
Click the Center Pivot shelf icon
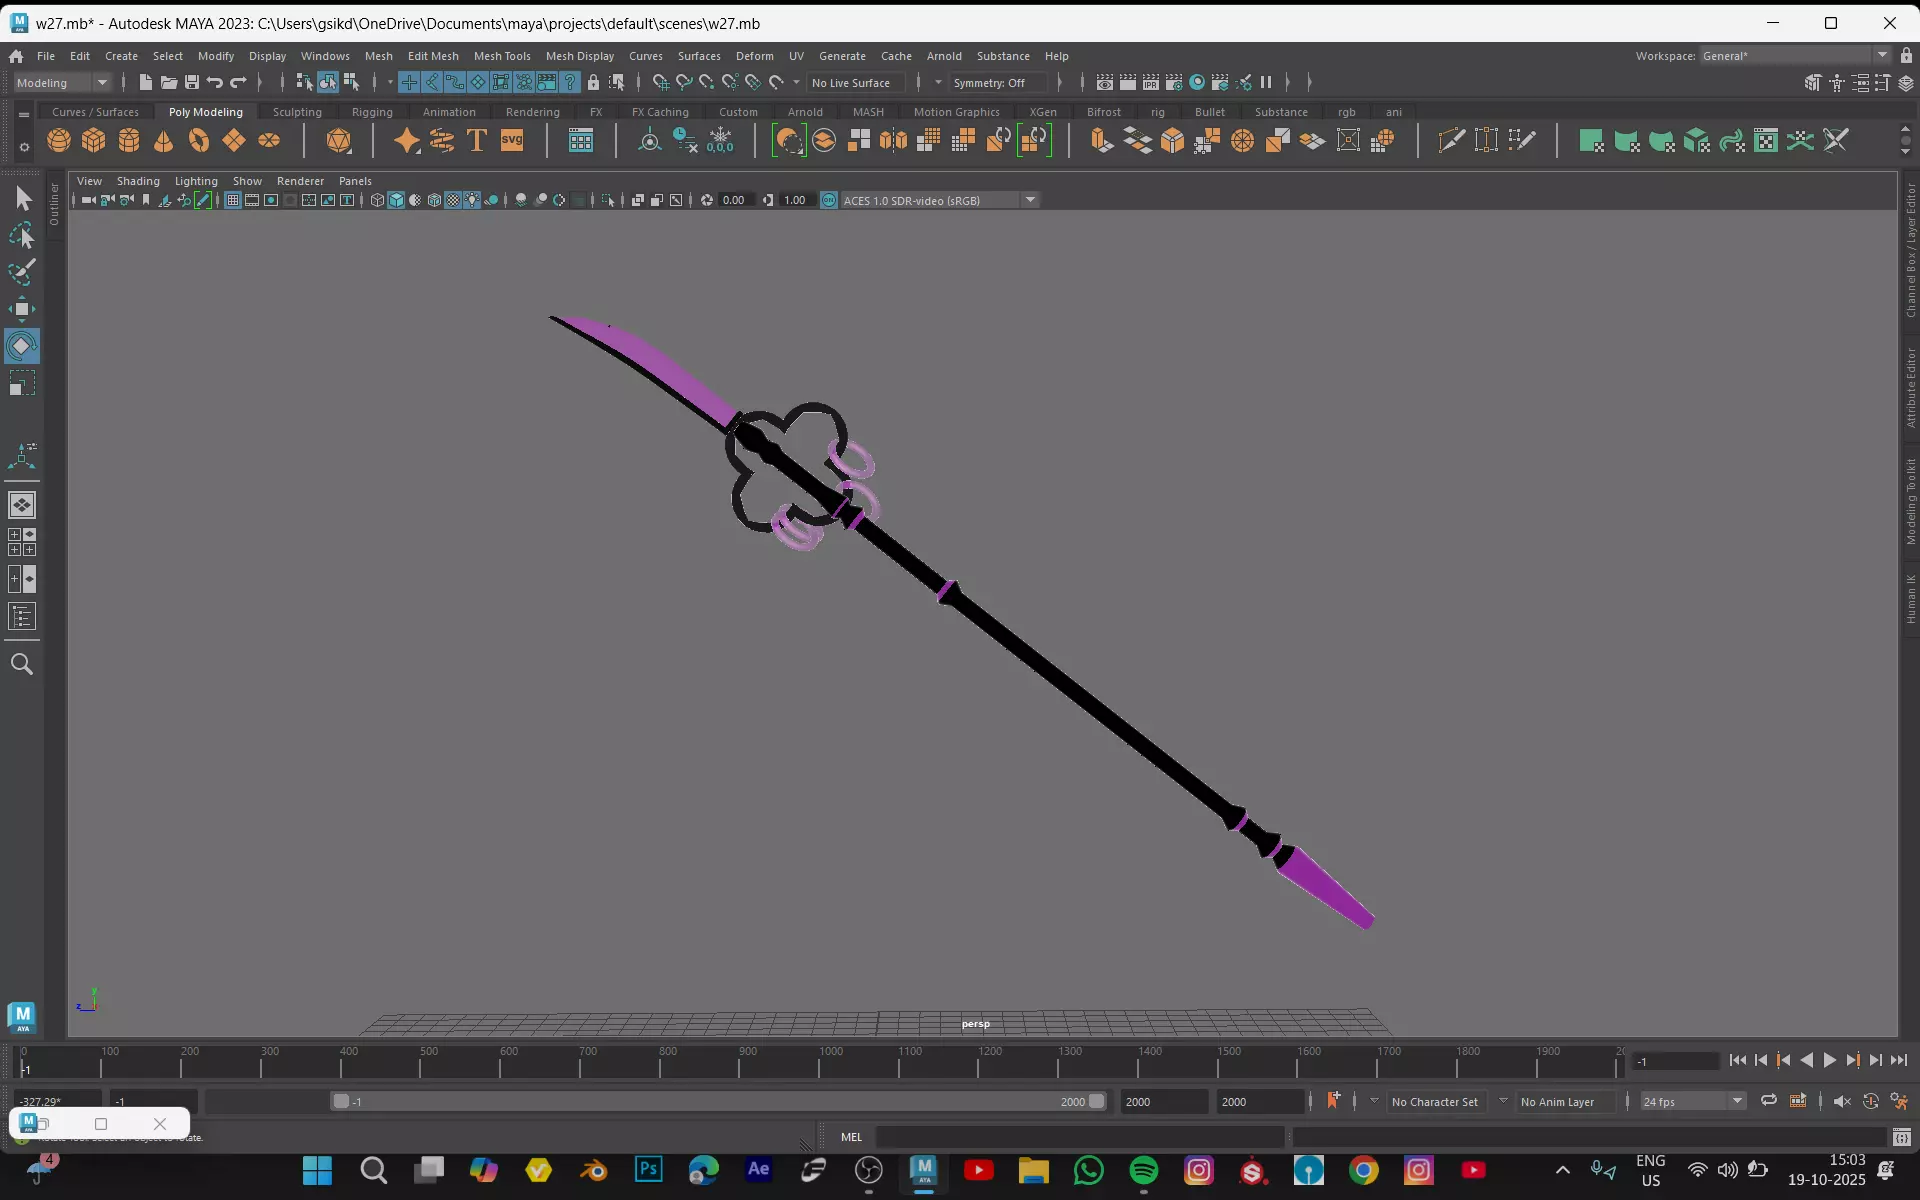click(650, 141)
